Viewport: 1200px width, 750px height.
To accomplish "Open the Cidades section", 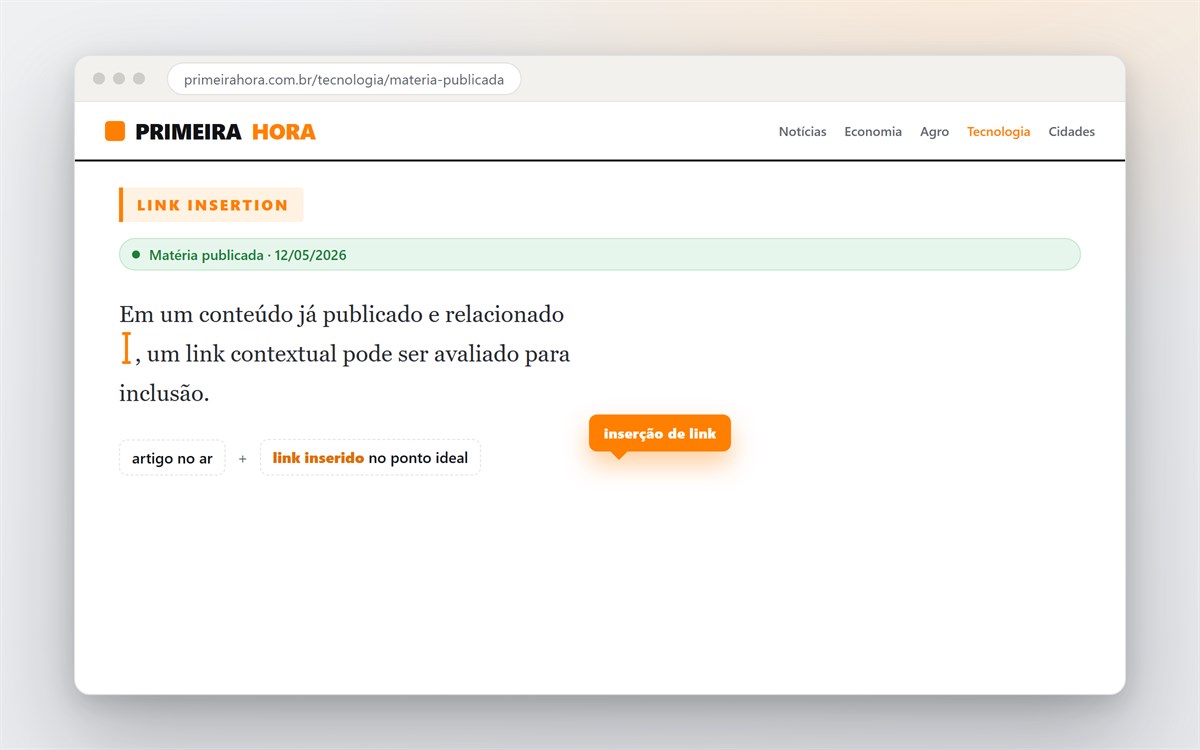I will 1071,131.
